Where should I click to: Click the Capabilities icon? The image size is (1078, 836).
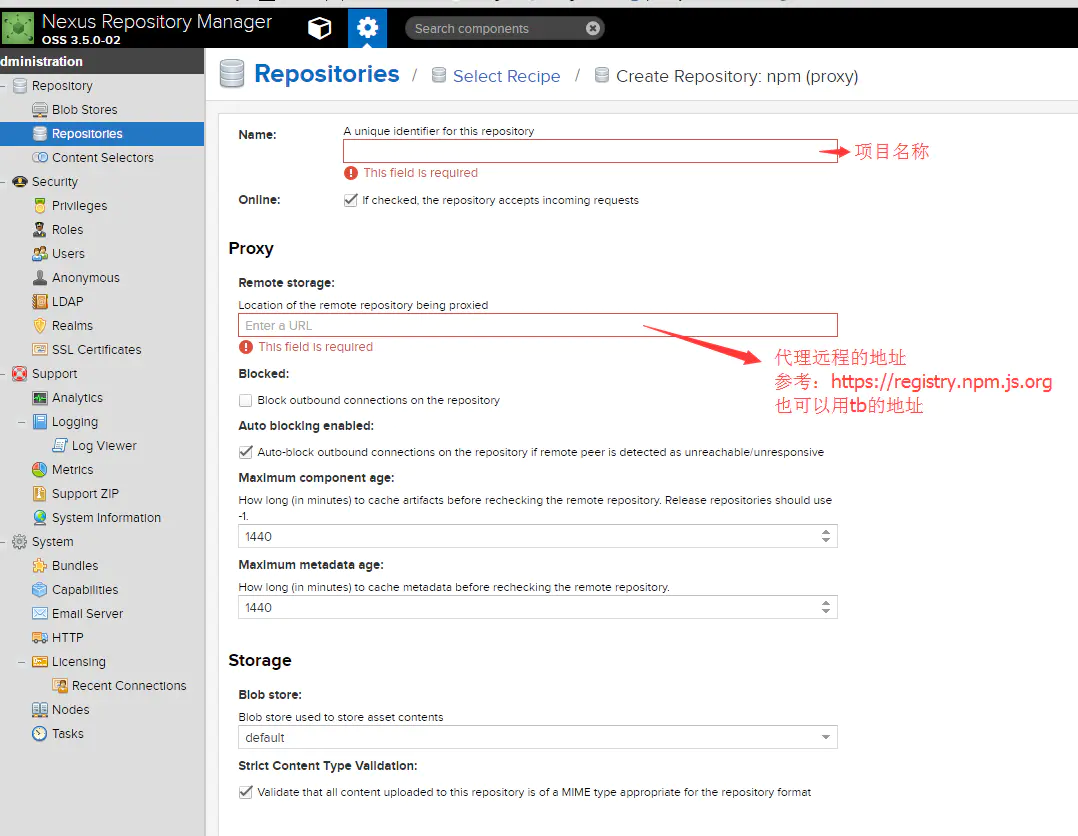tap(40, 590)
